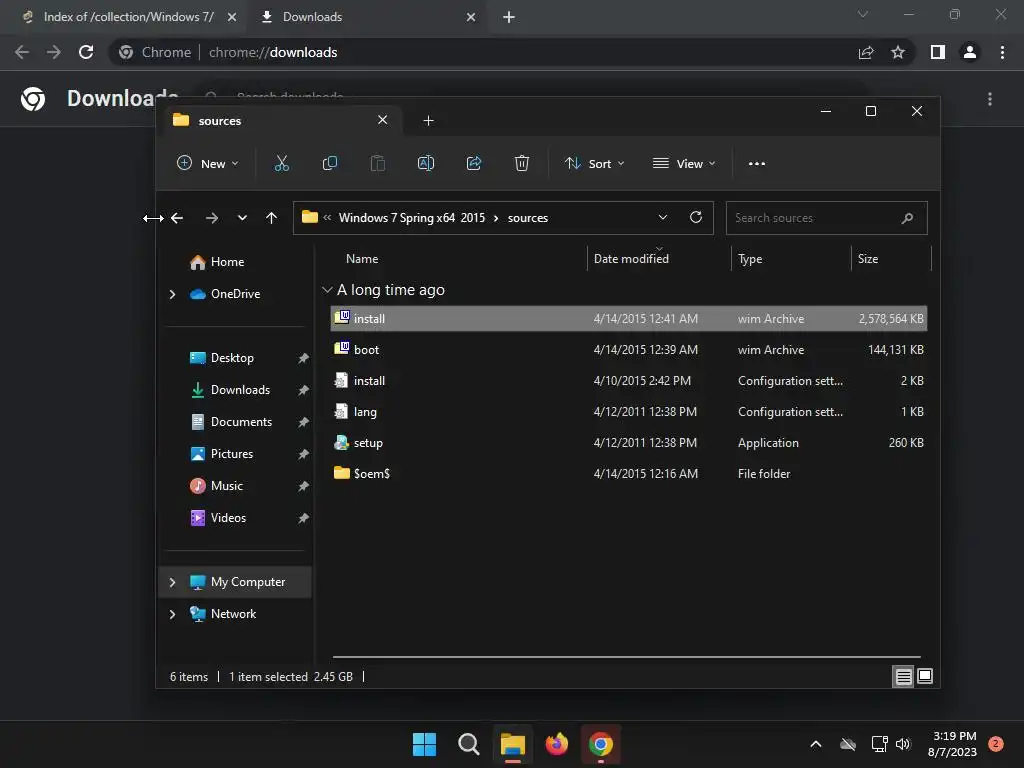Click the Delete trash can icon

(x=521, y=163)
